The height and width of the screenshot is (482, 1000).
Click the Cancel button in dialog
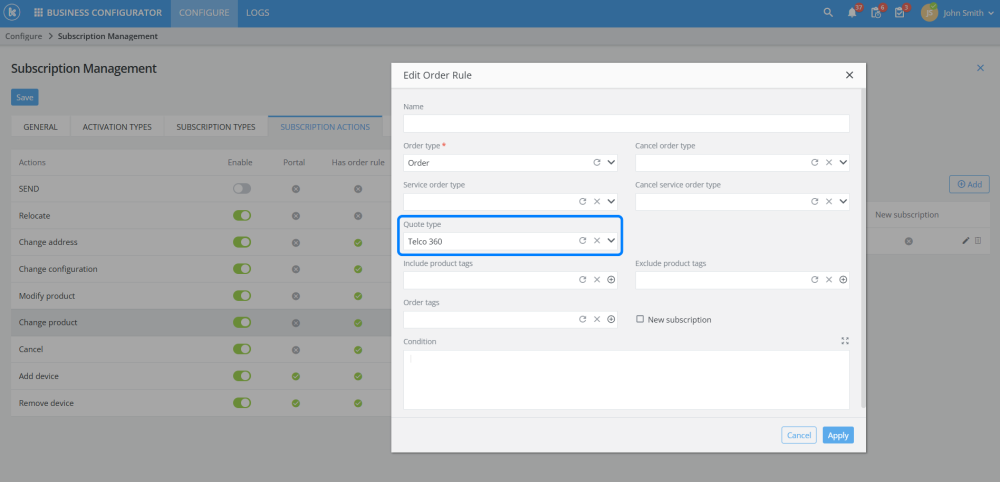pos(799,435)
